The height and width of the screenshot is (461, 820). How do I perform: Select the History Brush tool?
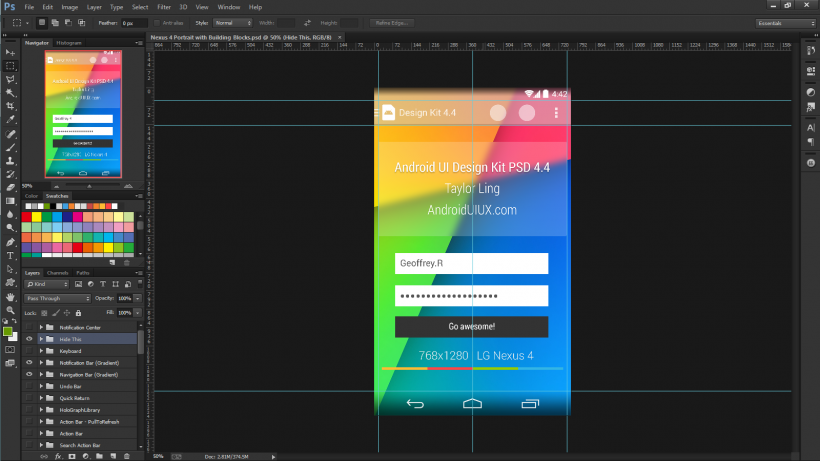click(10, 175)
